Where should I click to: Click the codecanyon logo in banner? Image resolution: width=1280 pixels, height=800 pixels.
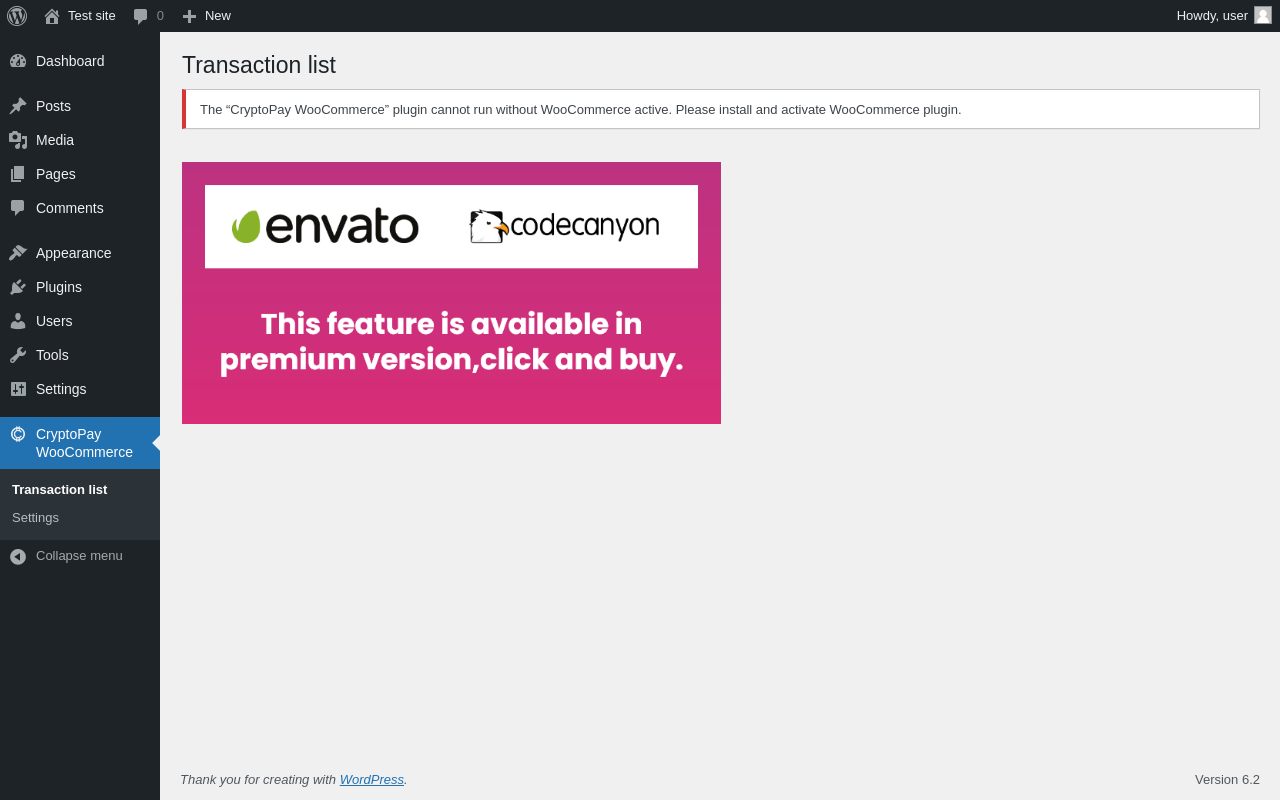coord(565,226)
